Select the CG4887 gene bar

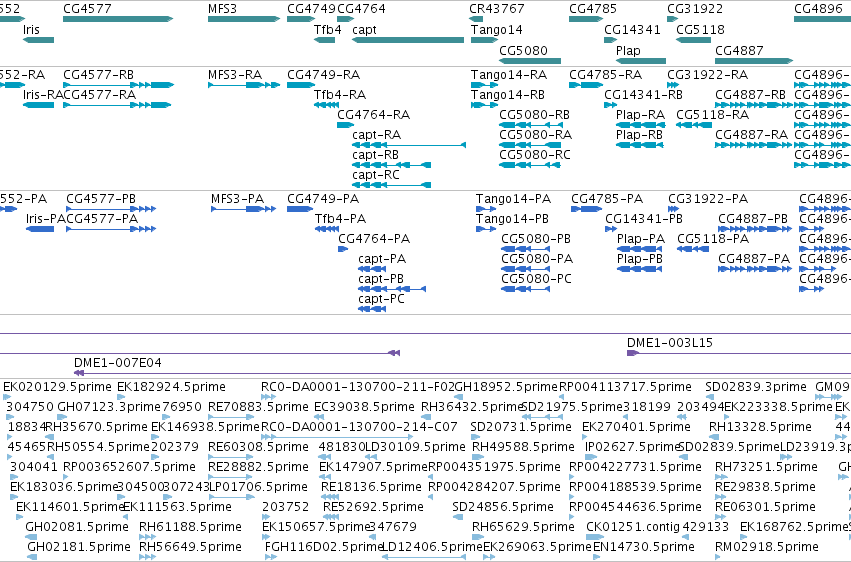[x=754, y=61]
